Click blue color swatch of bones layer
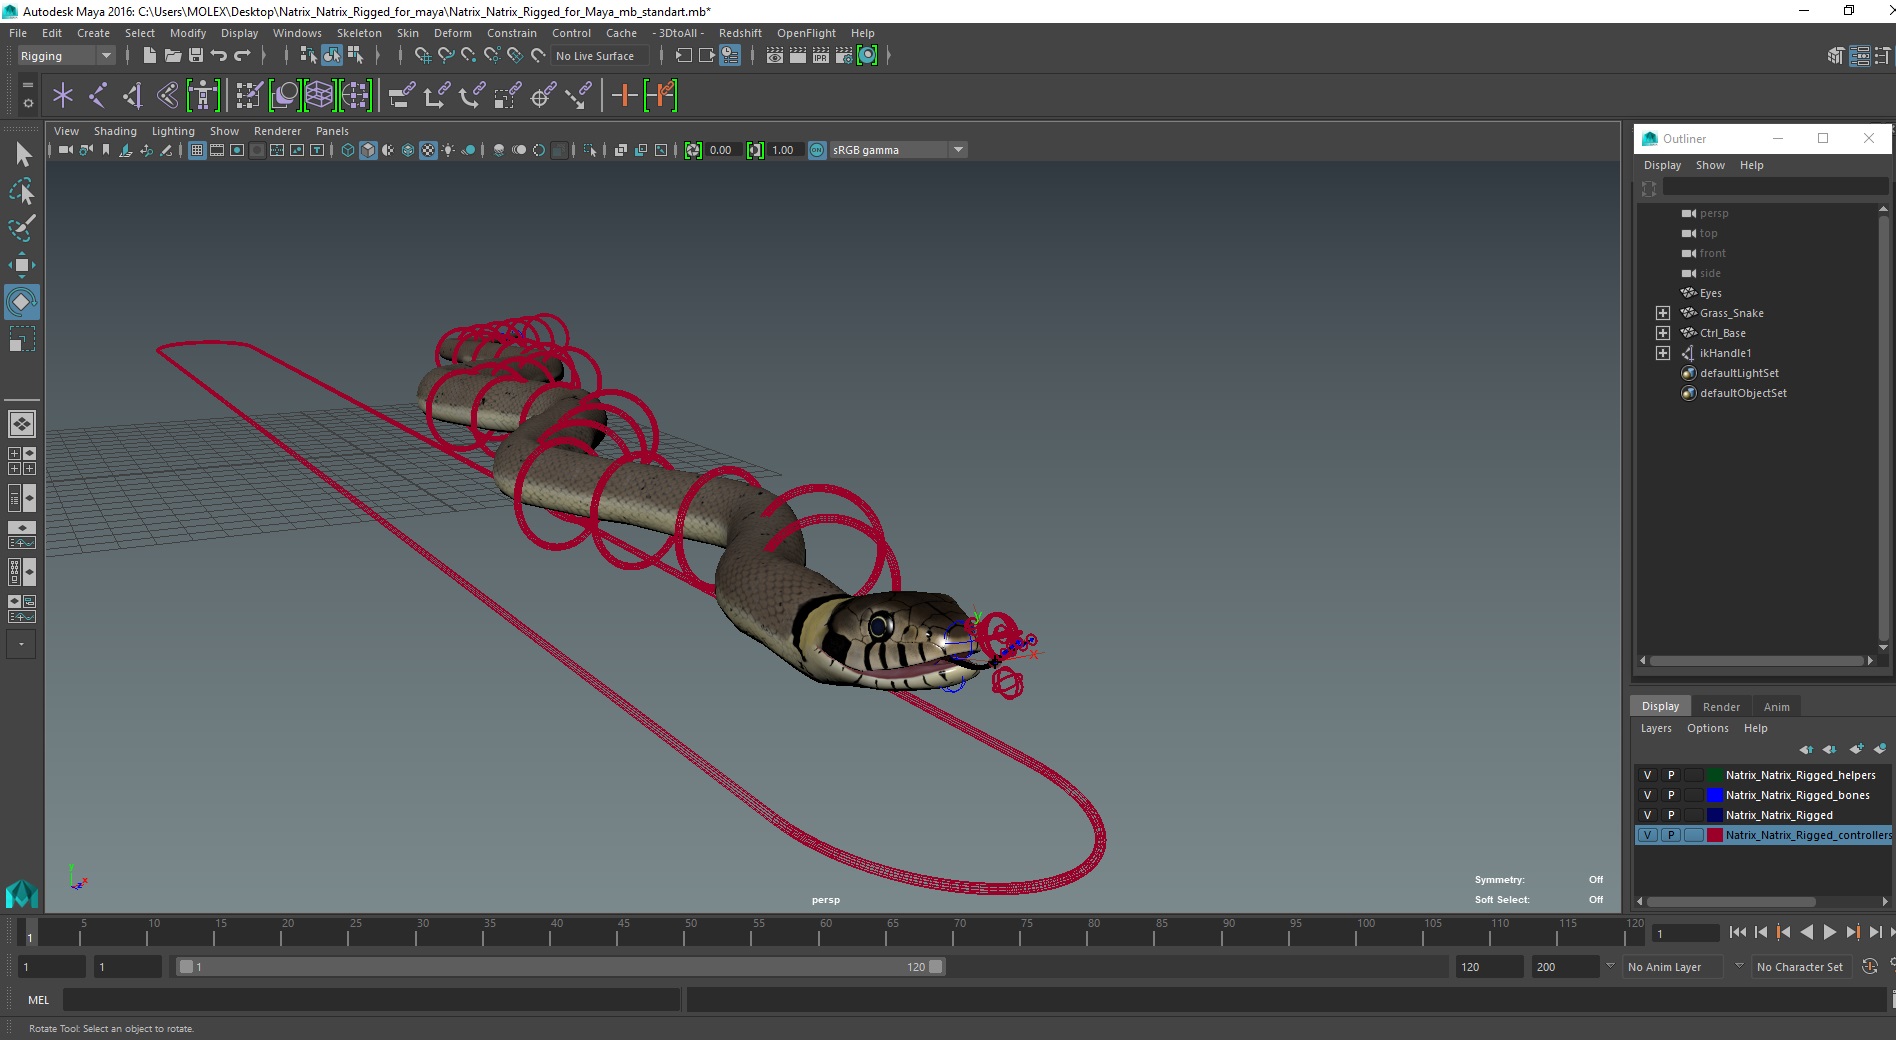1896x1040 pixels. coord(1715,795)
